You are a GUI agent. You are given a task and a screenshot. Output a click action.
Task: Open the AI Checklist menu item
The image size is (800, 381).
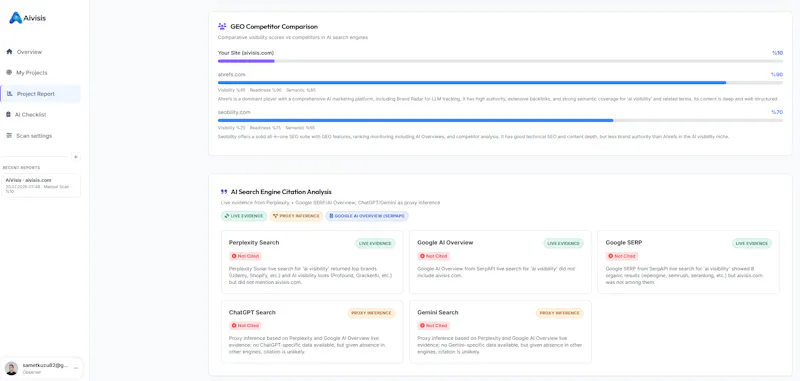40,115
